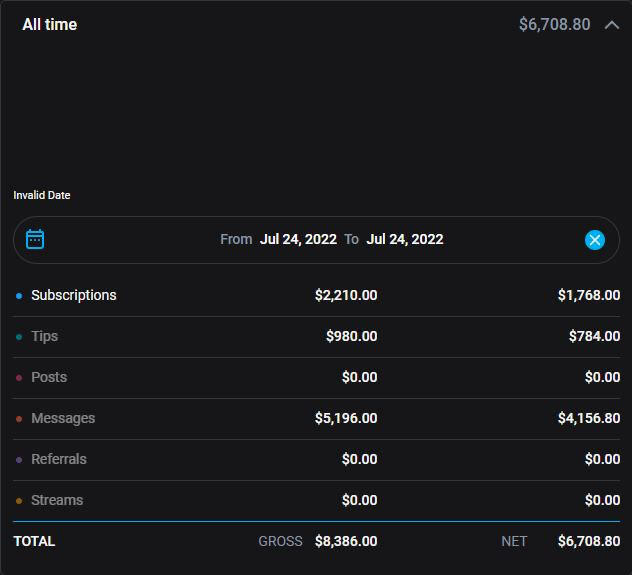Collapse the All time section chevron
This screenshot has width=632, height=575.
pos(612,24)
